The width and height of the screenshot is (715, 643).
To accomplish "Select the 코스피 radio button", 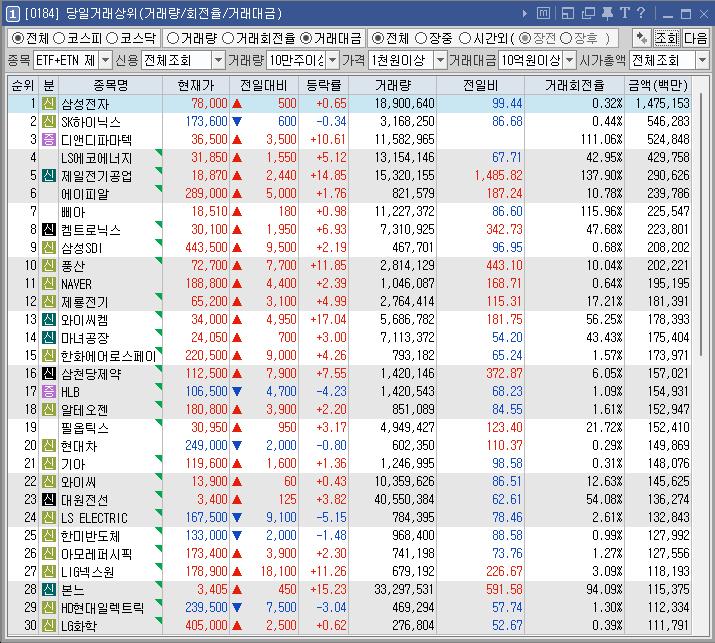I will (x=59, y=38).
